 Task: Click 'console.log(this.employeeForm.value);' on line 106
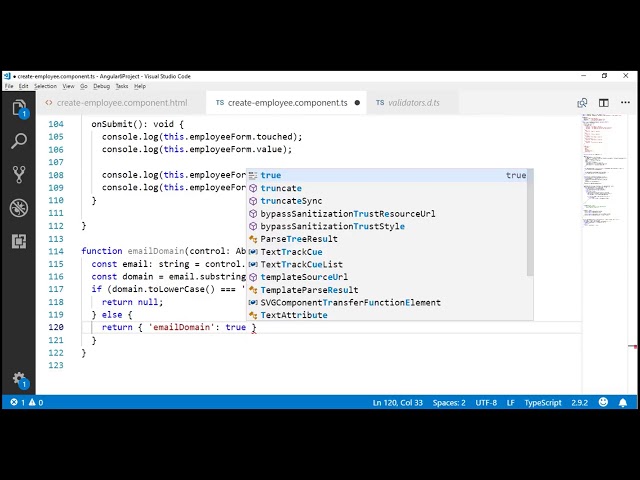197,149
